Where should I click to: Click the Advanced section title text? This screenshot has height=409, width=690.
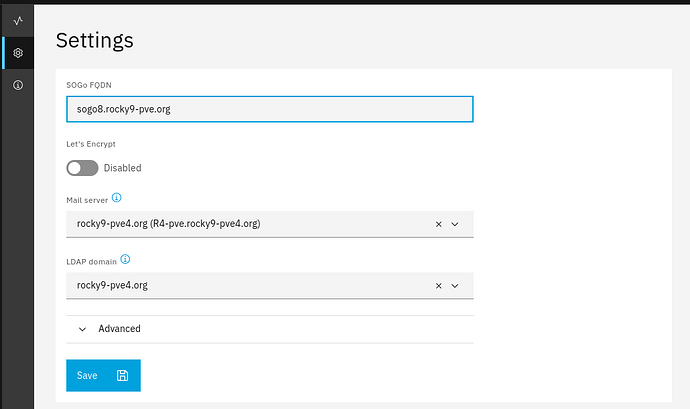[x=119, y=329]
